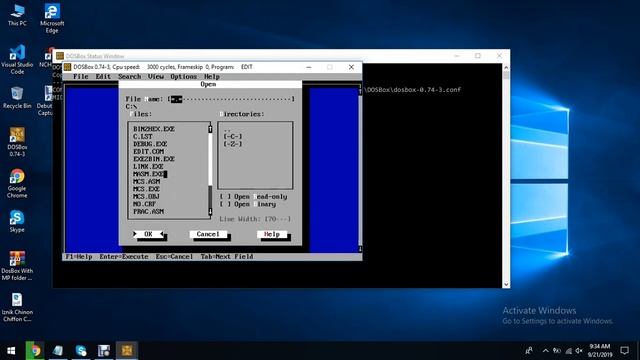The image size is (640, 360).
Task: Click the network icon in system tray
Action: click(x=568, y=351)
